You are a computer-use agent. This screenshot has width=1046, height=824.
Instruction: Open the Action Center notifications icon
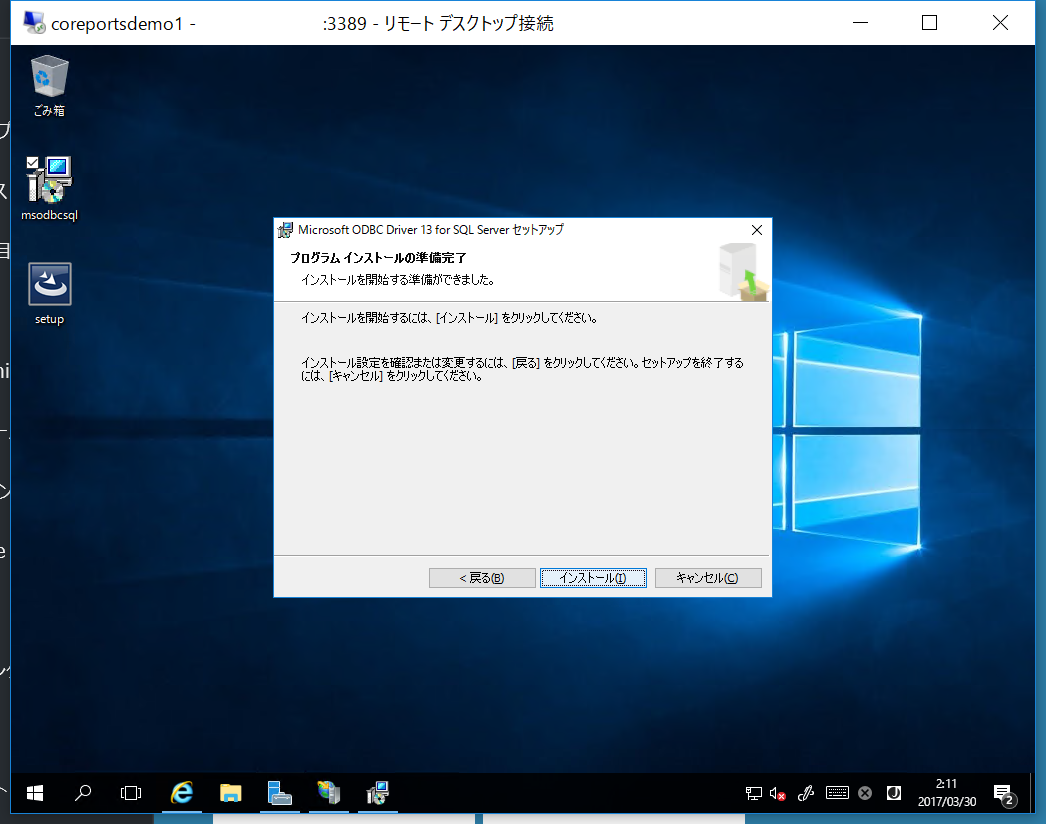click(x=1004, y=793)
